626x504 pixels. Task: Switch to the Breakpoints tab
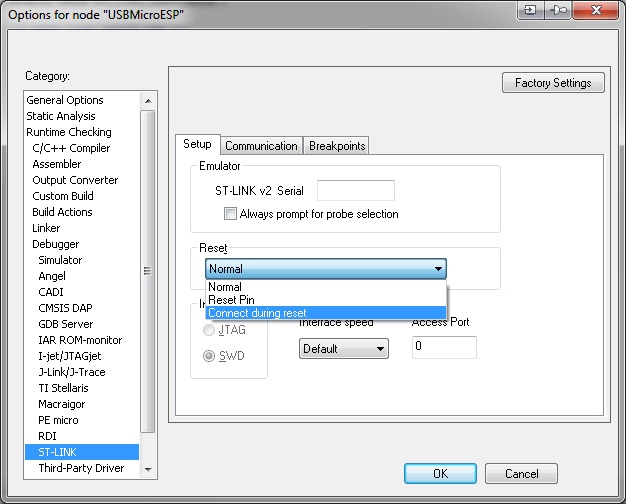pyautogui.click(x=337, y=146)
